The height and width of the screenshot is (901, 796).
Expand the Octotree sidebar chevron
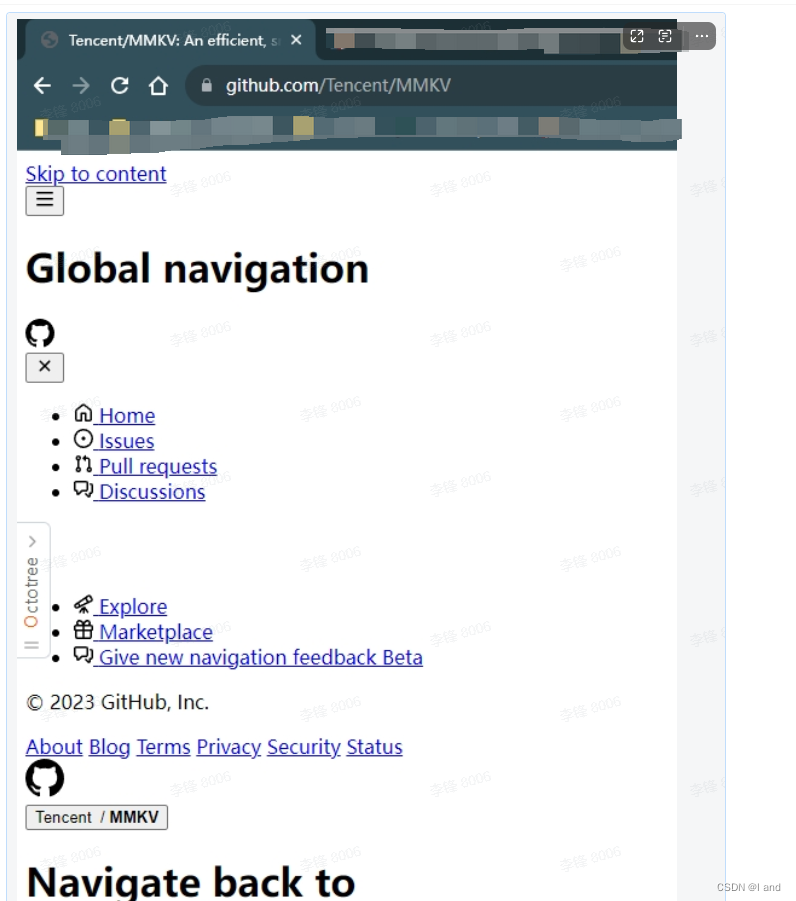click(x=32, y=541)
